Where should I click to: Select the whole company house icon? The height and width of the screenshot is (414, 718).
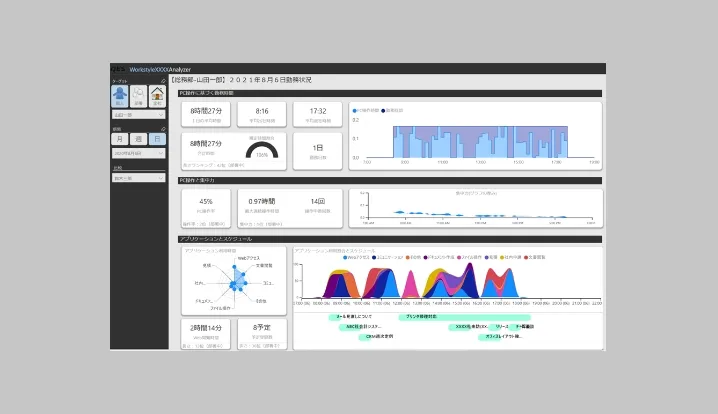pos(157,96)
